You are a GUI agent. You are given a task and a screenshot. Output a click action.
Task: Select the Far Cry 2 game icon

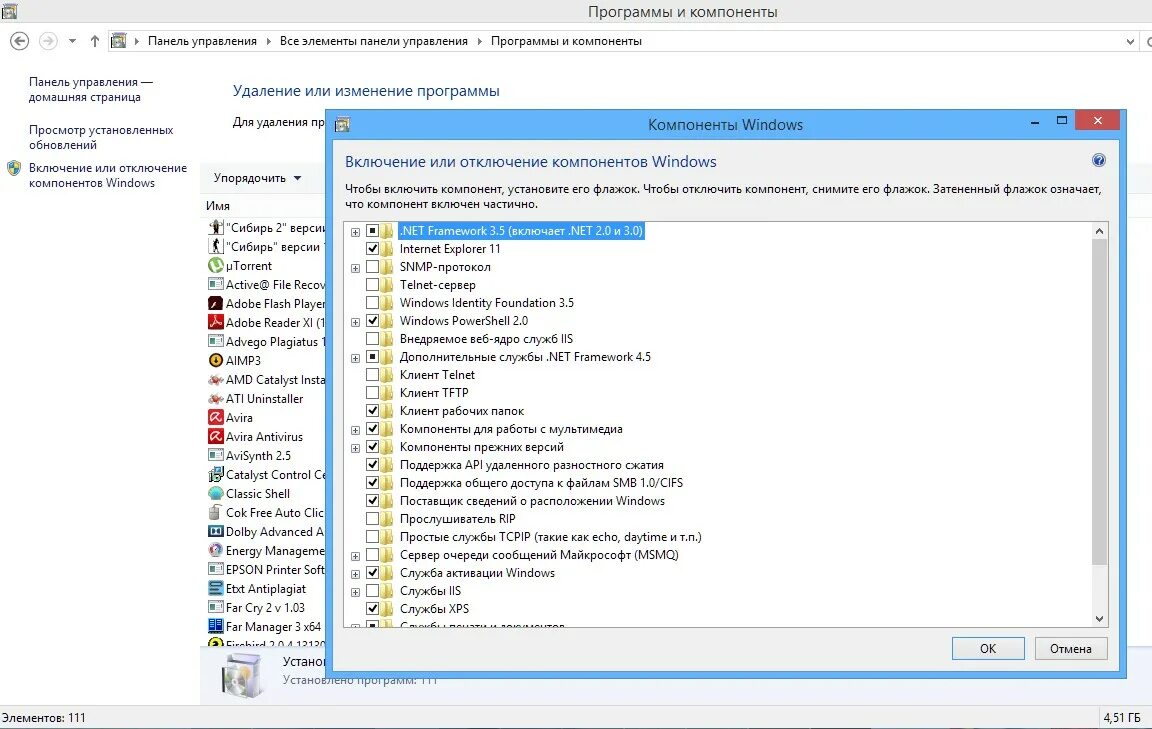click(216, 607)
